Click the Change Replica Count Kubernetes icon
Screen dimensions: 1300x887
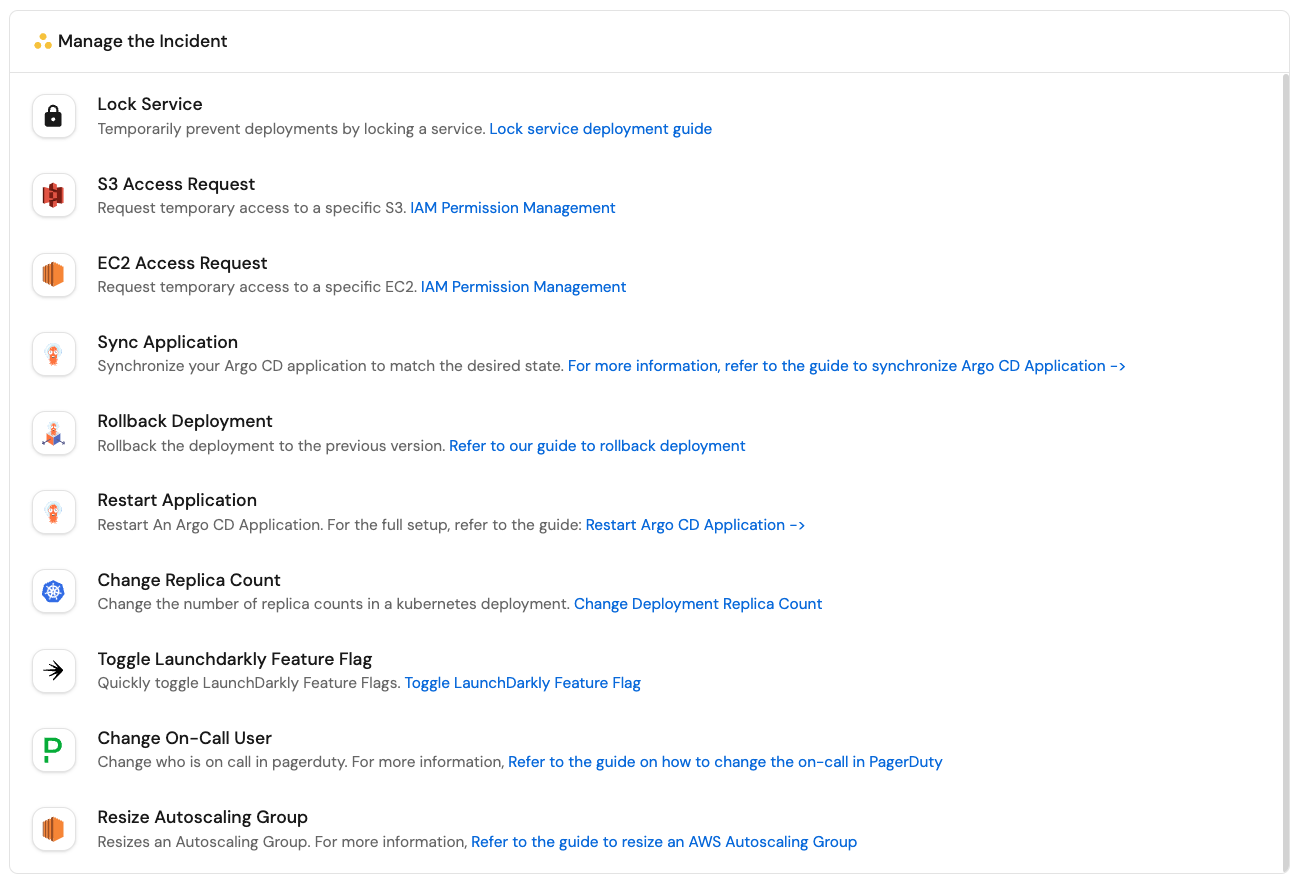point(54,592)
